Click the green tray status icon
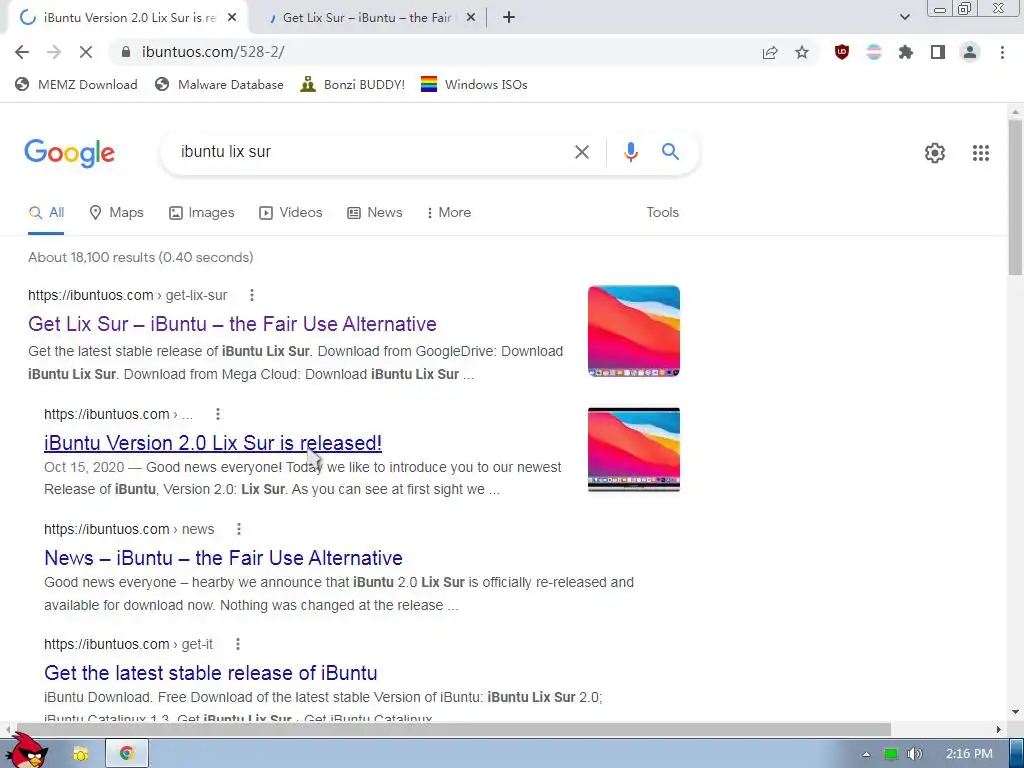The width and height of the screenshot is (1024, 768). pos(891,754)
